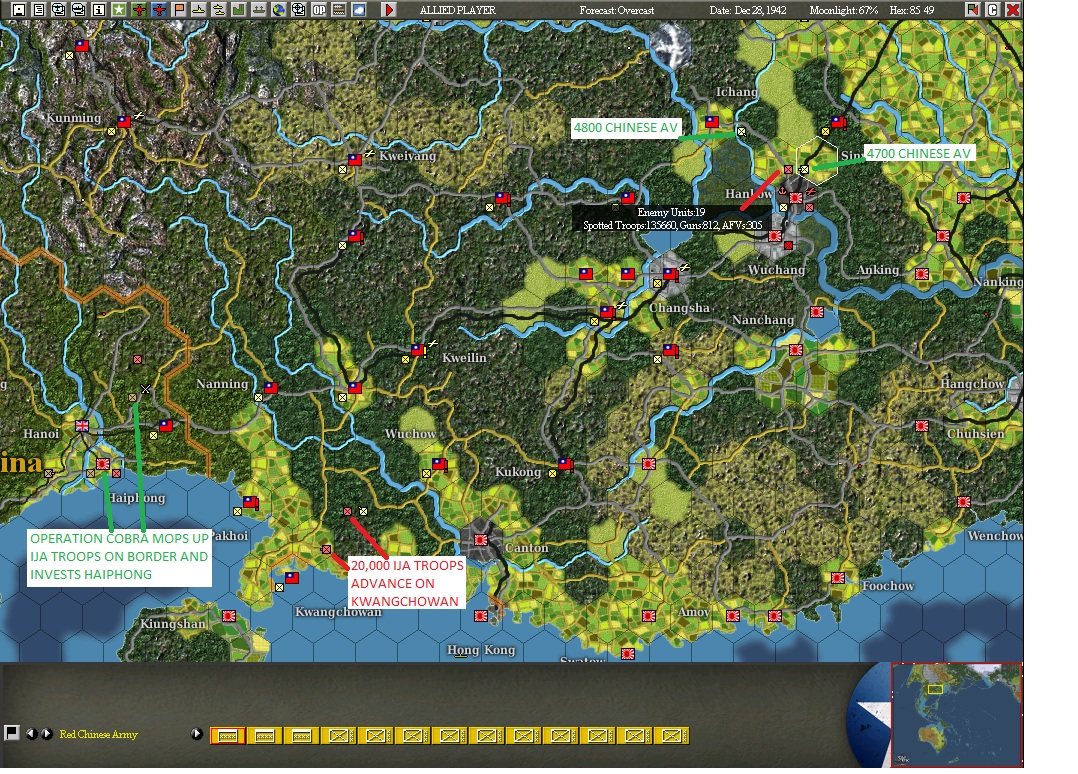This screenshot has height=774, width=1078.
Task: Click the 'Moonlight: 67%' status text
Action: pyautogui.click(x=844, y=10)
